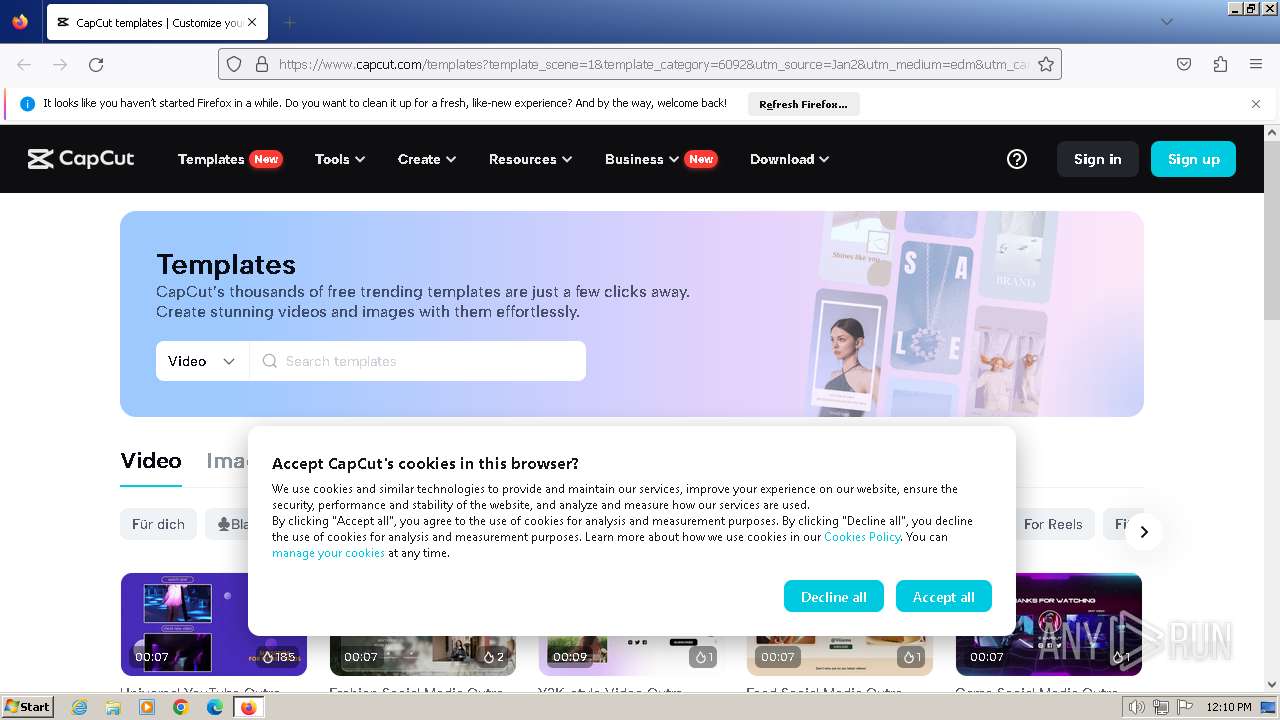Open the Firefox extensions icon
Screen dimensions: 1280x720
[1220, 64]
